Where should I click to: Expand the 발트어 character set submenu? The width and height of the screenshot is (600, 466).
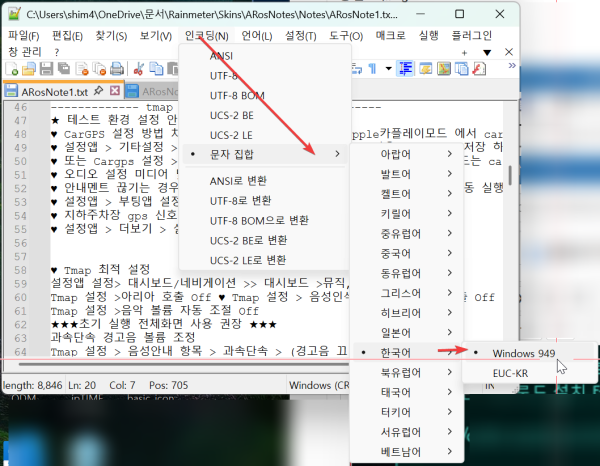(x=406, y=174)
